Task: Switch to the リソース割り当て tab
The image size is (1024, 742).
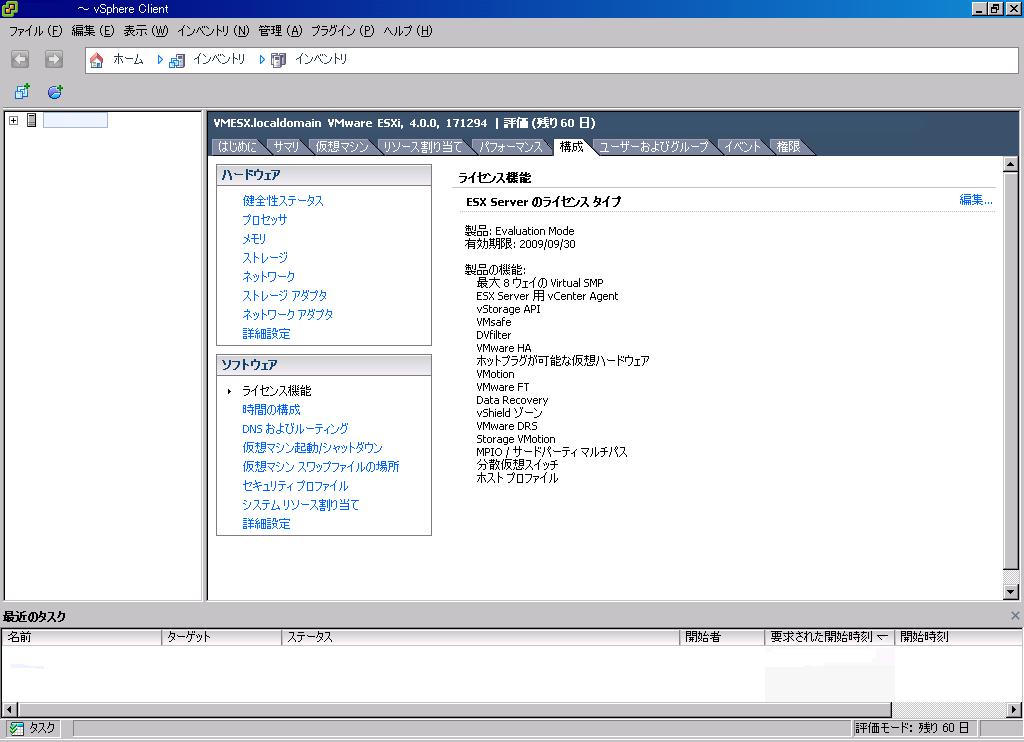Action: pyautogui.click(x=422, y=147)
